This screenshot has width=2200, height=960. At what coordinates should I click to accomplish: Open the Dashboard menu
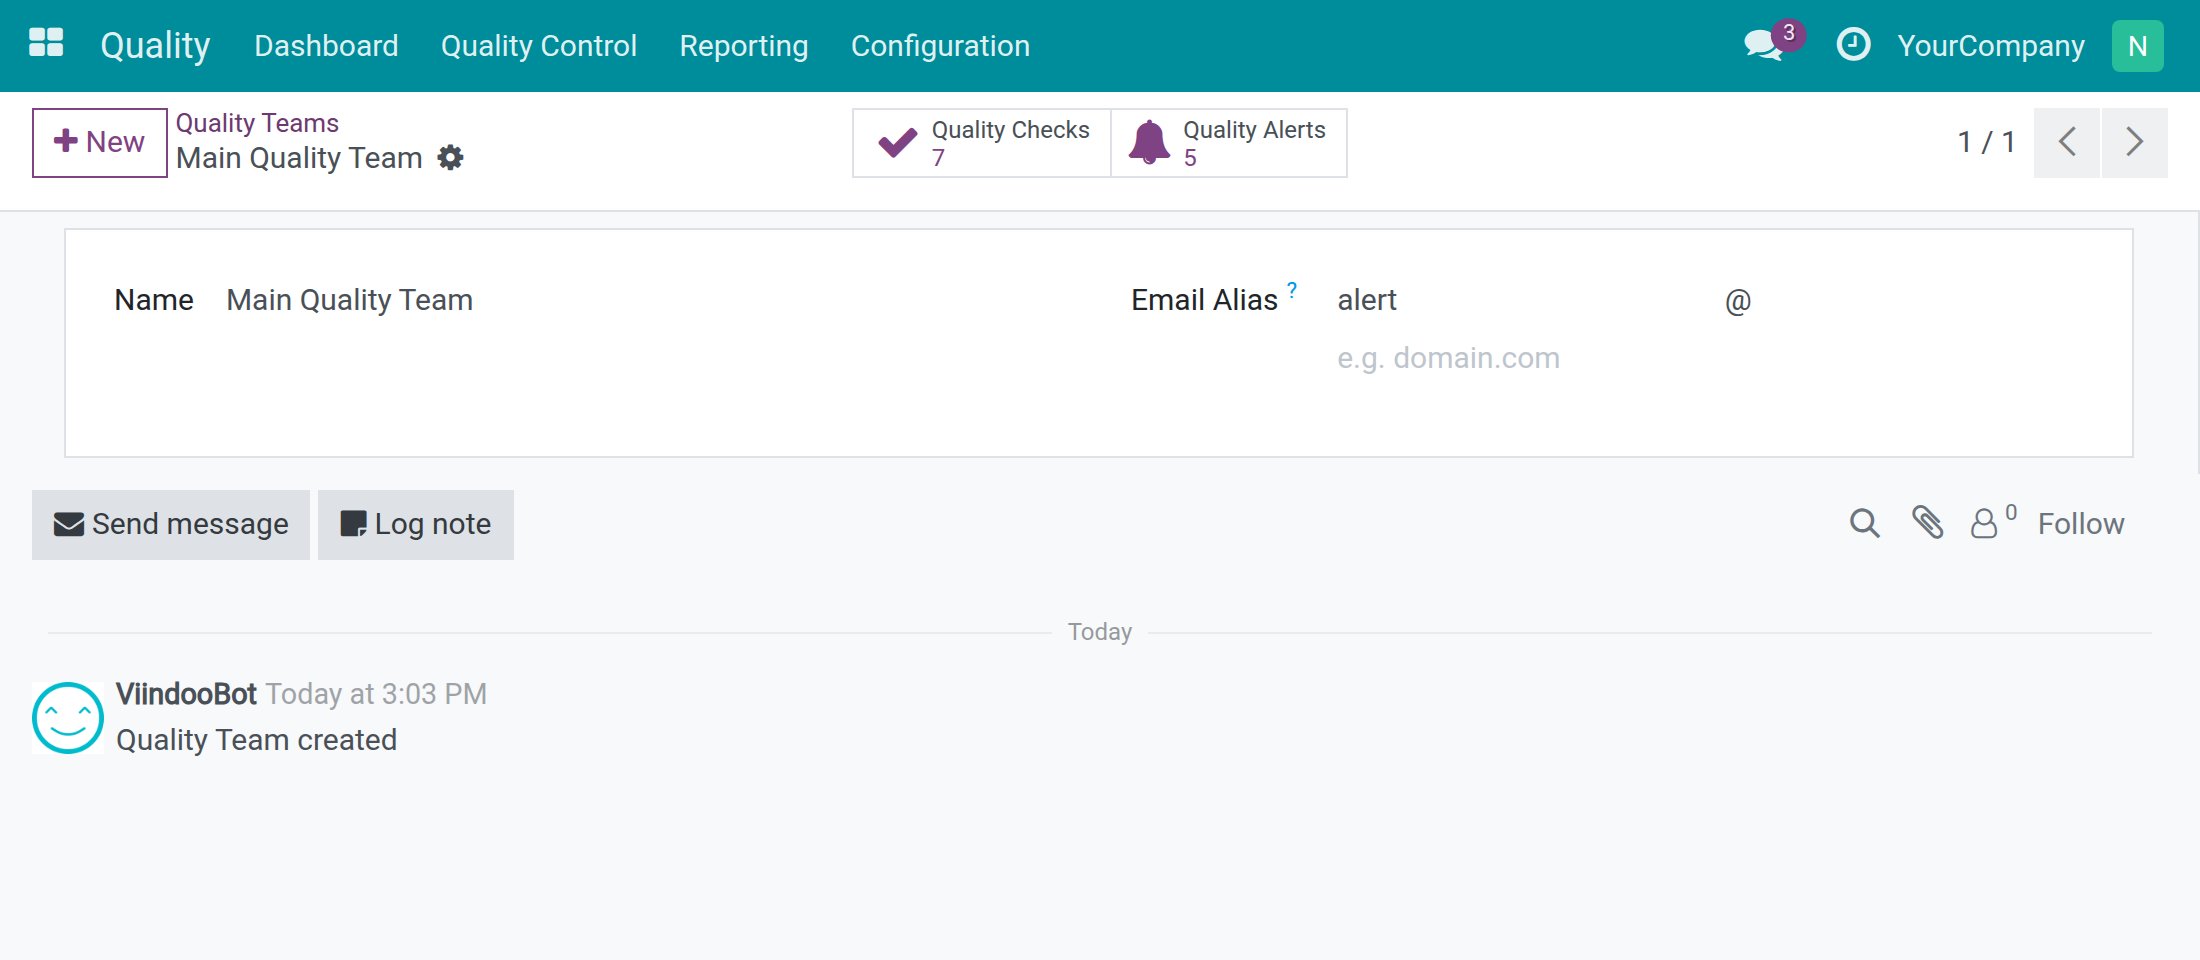pyautogui.click(x=326, y=46)
